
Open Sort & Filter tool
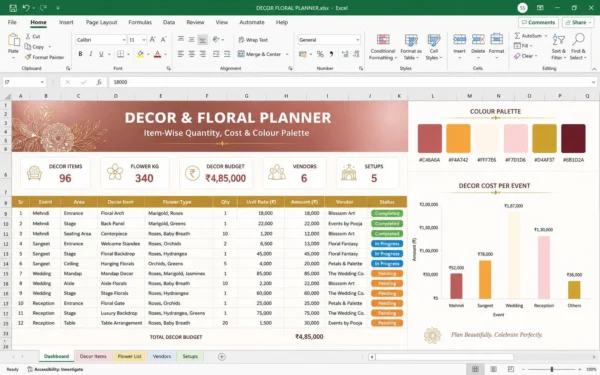(x=559, y=47)
